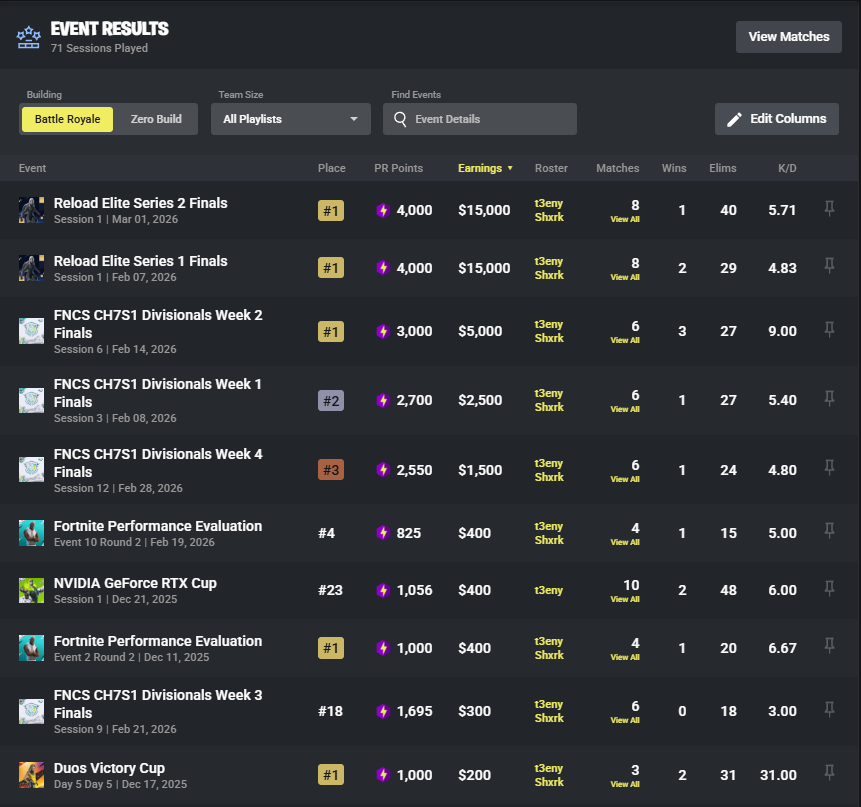Open the Reload Elite Series 2 Finals thumbnail
Screen dimensions: 861x807
tap(31, 210)
